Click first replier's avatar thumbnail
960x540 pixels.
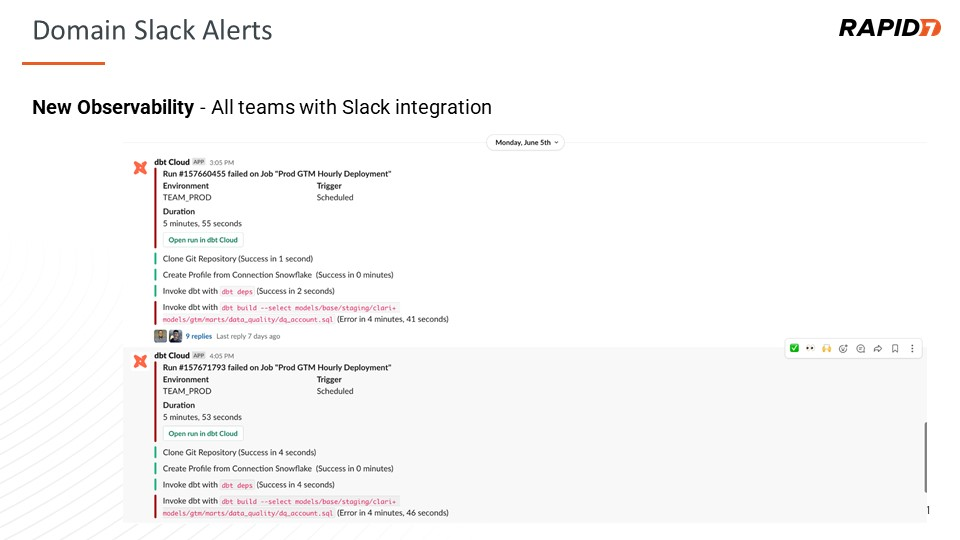point(160,336)
